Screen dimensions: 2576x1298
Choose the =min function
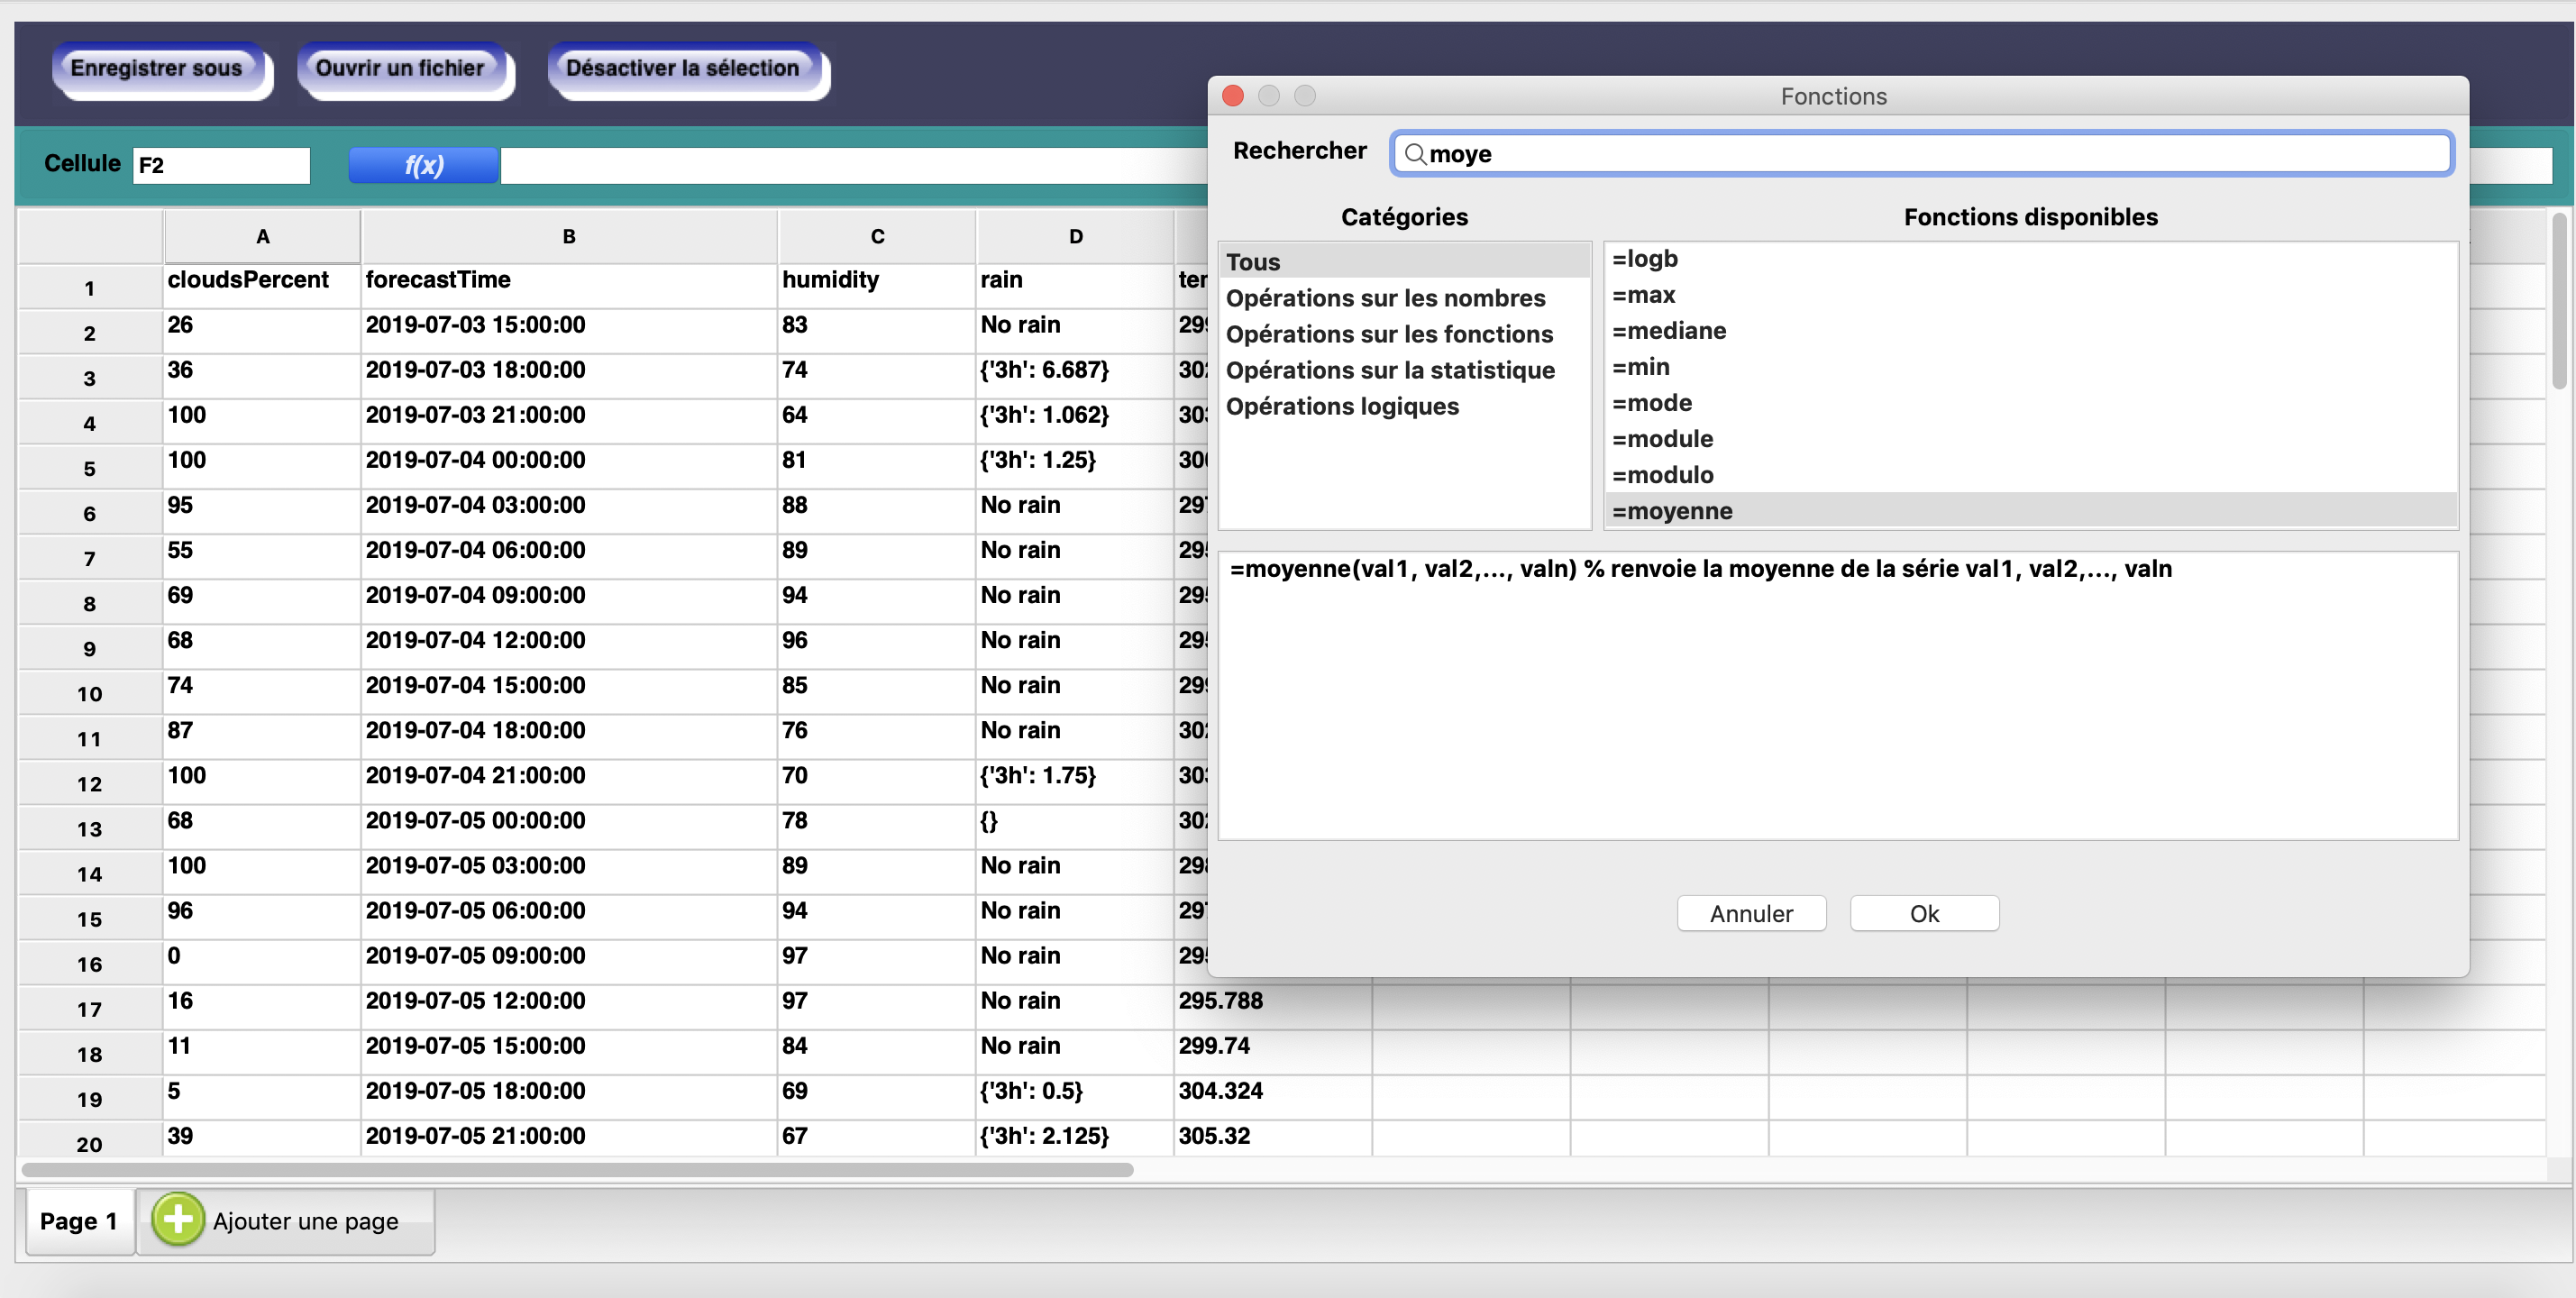tap(2030, 367)
